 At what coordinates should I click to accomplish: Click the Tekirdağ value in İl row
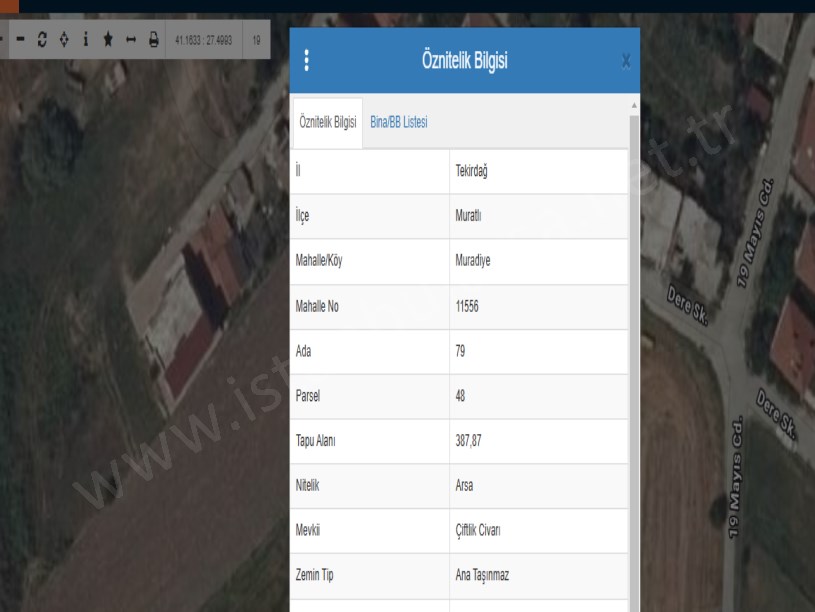click(x=471, y=170)
